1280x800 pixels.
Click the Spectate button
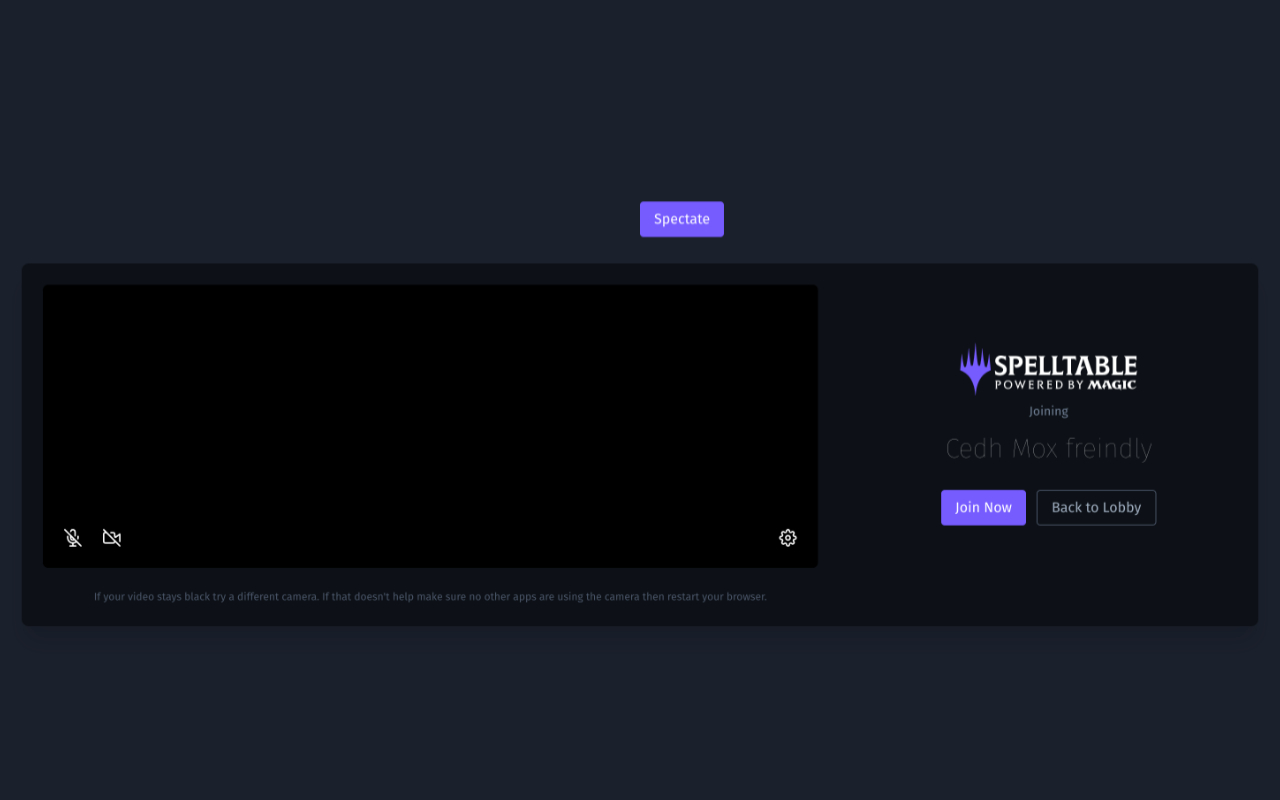pos(682,219)
